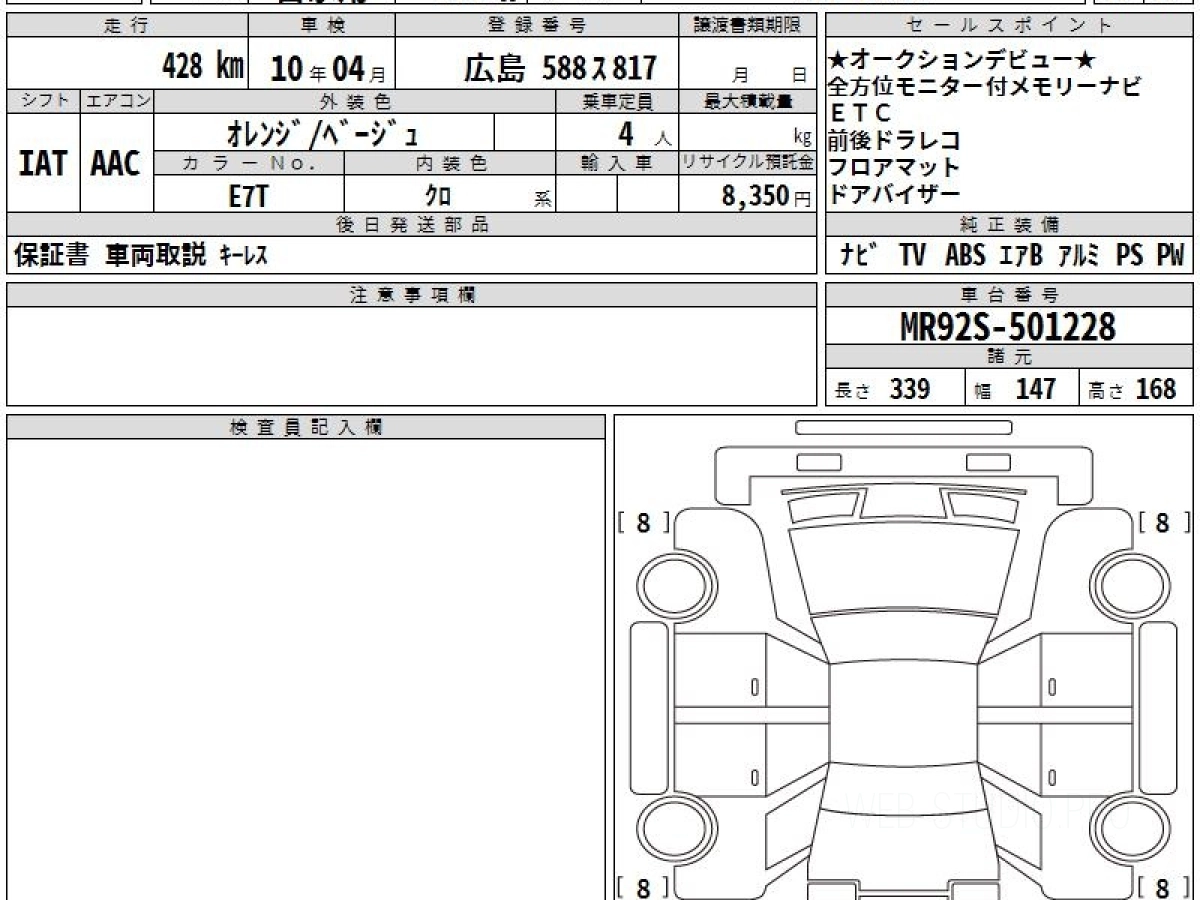1200x900 pixels.
Task: Click the "[ 8 ]" mark at upper-left wheel
Action: (643, 522)
